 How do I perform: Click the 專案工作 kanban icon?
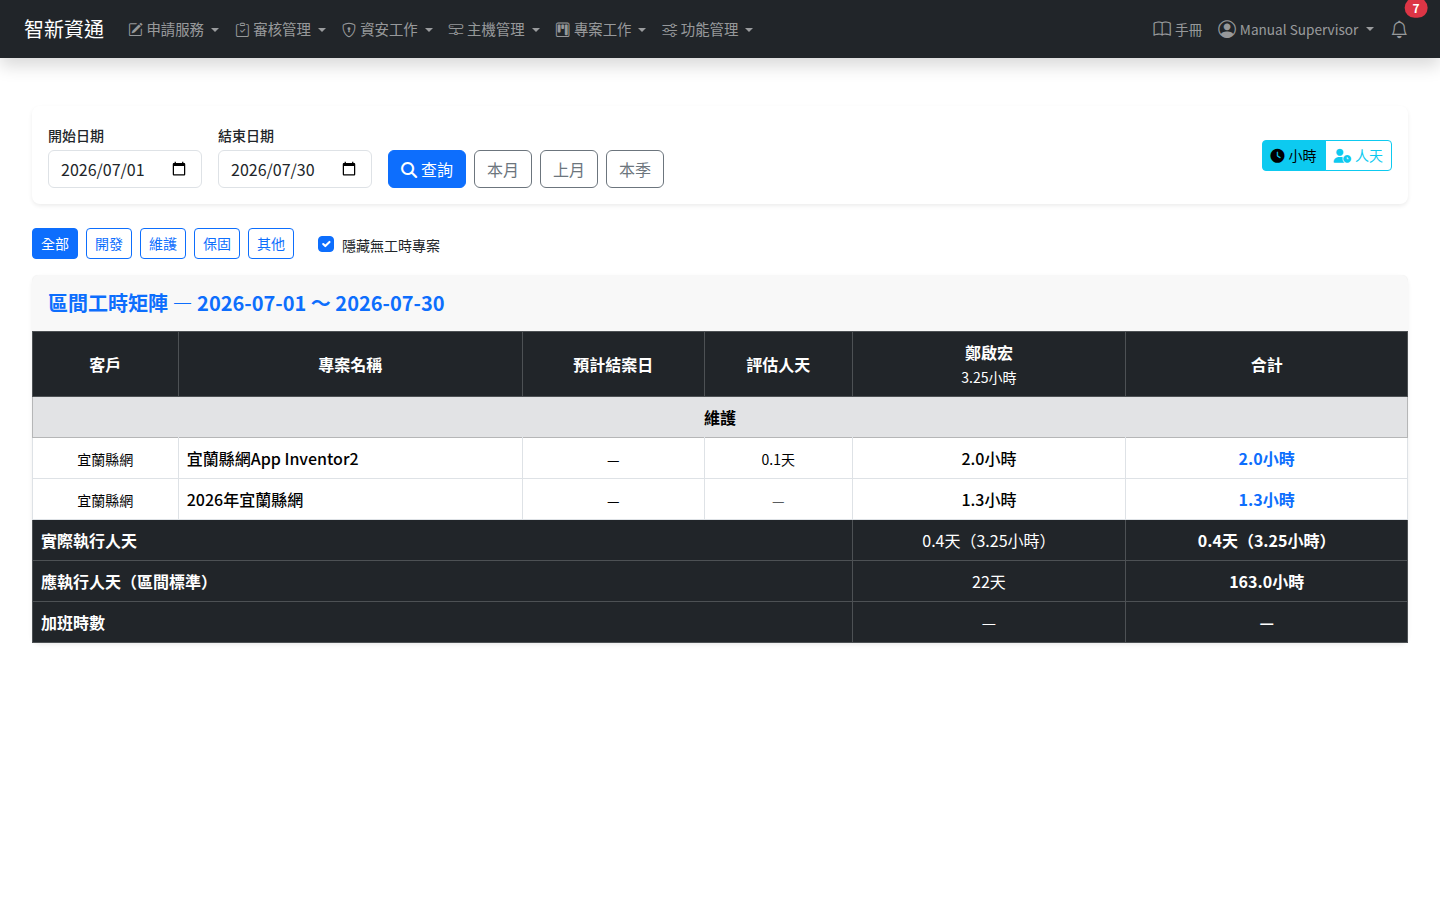[563, 30]
